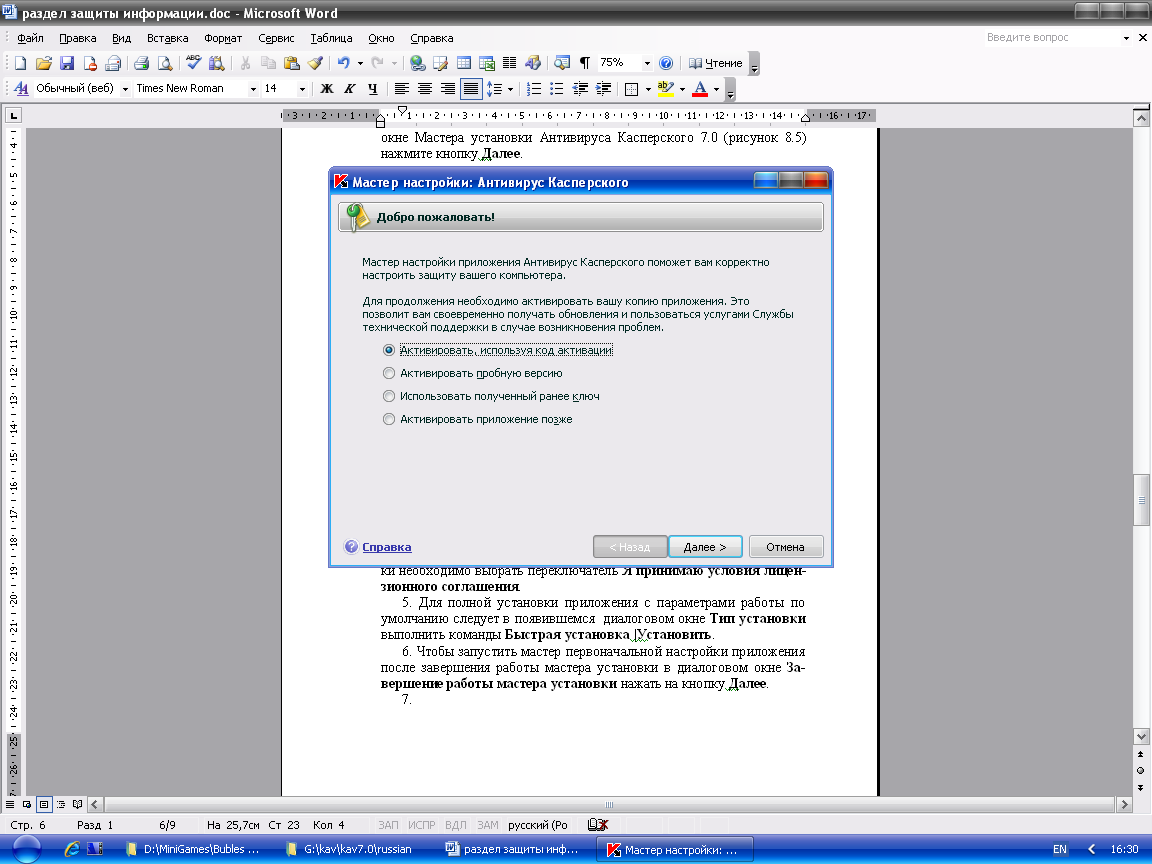Open Microsoft Word Help icon
The width and height of the screenshot is (1152, 864).
(x=666, y=63)
